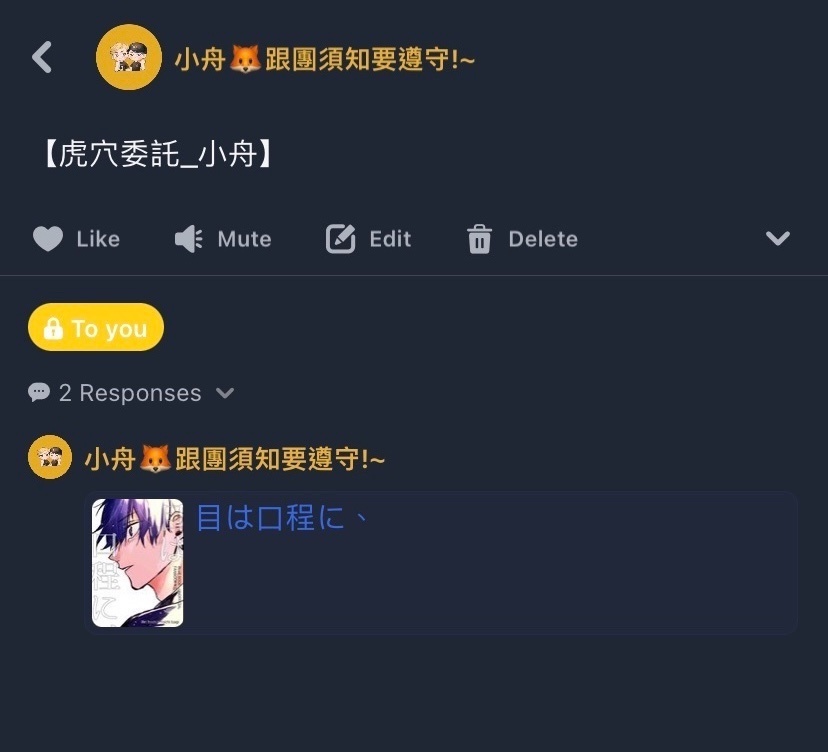Select the Delete action label
828x752 pixels.
point(543,239)
